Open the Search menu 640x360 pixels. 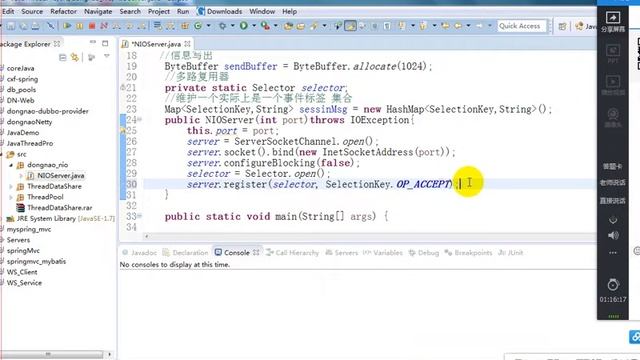130,11
